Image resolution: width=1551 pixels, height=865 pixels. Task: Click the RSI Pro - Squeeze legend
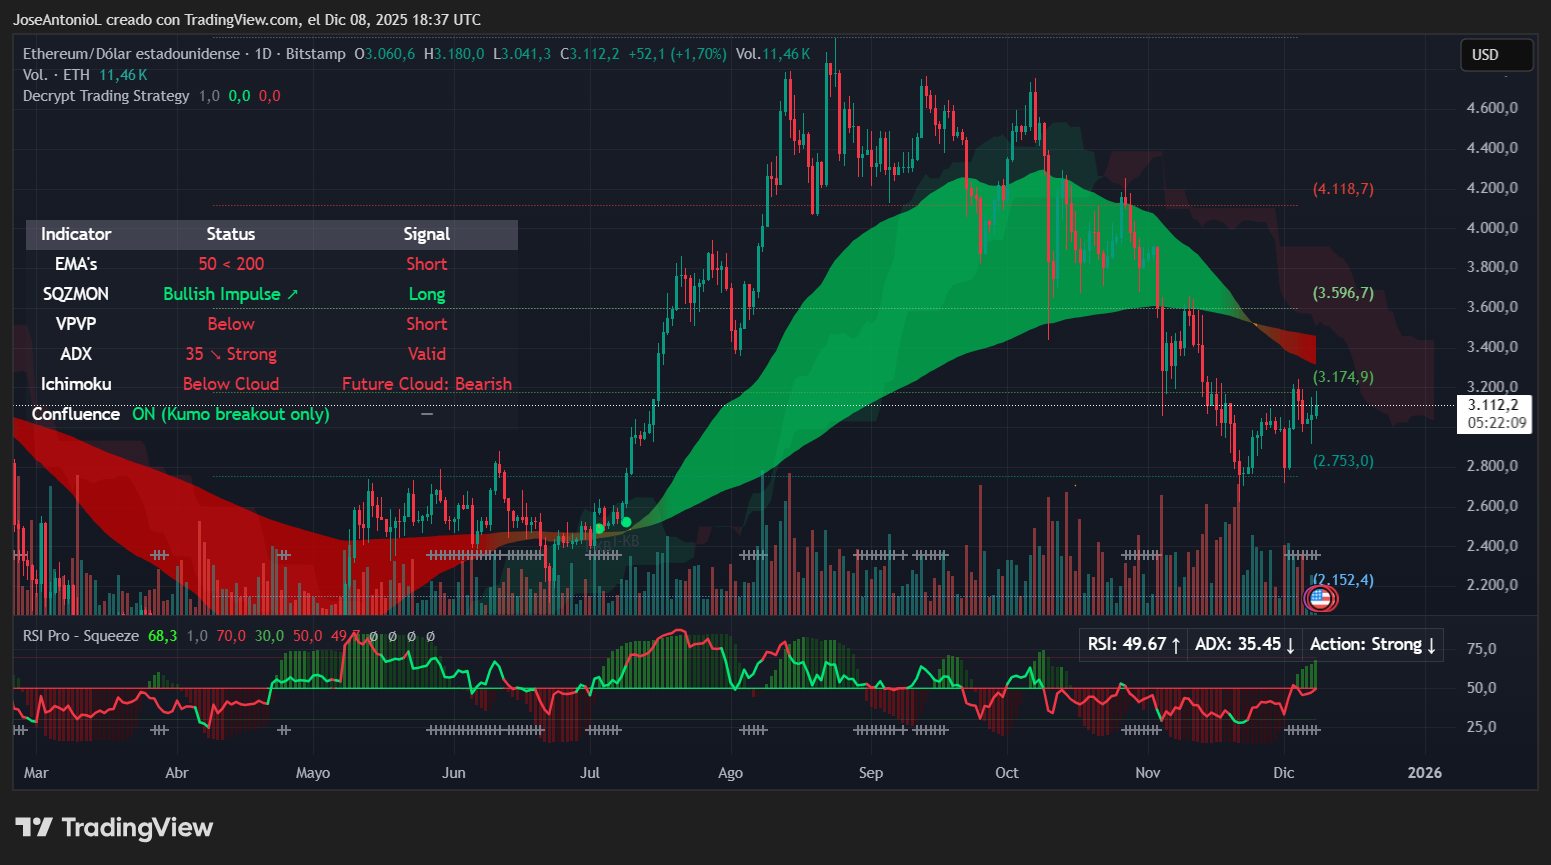tap(81, 636)
